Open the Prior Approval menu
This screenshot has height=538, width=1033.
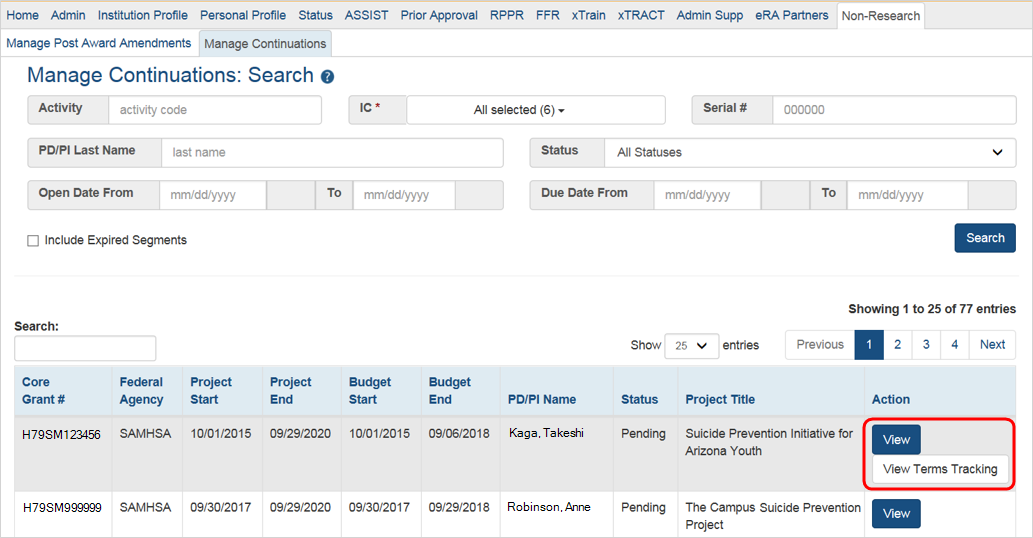[439, 15]
